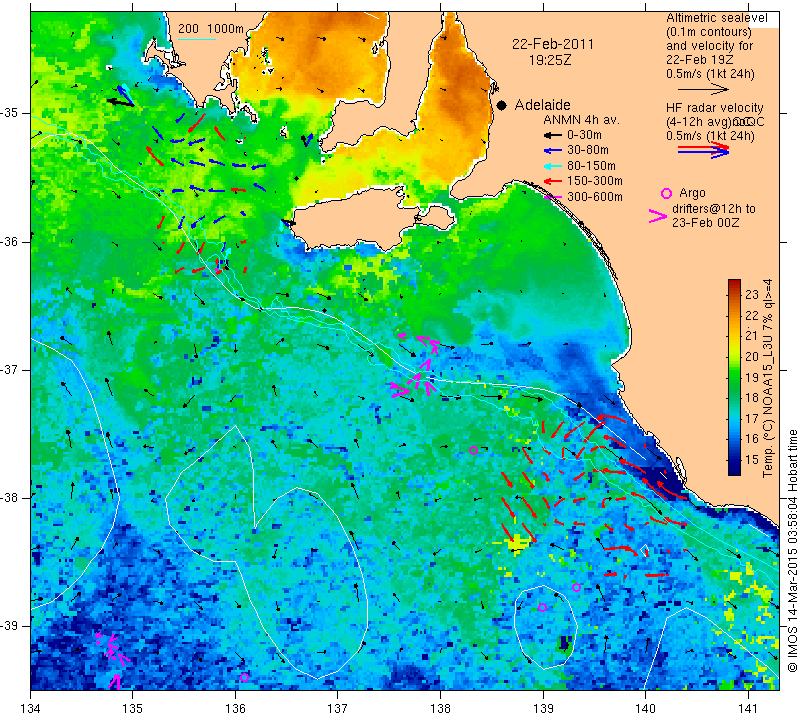Click longitude label 136 on axis
Viewport: 800px width, 720px height.
(235, 709)
